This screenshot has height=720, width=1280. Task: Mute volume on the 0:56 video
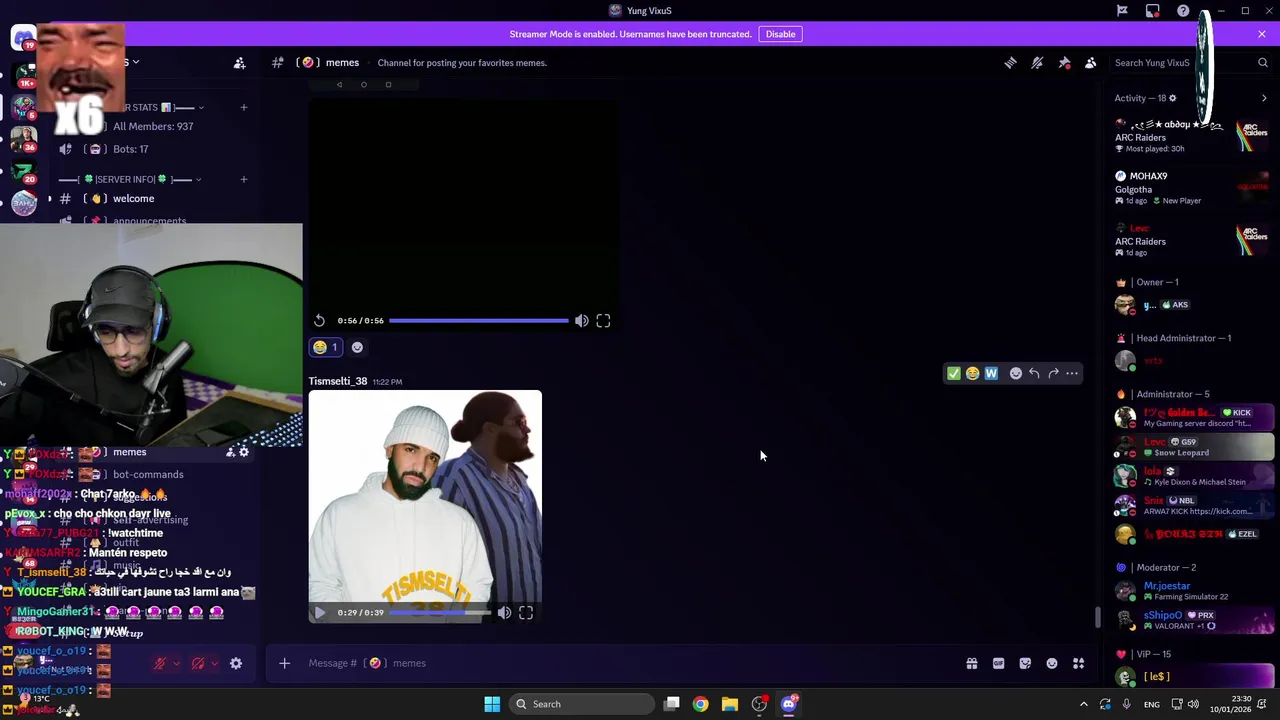(x=581, y=321)
